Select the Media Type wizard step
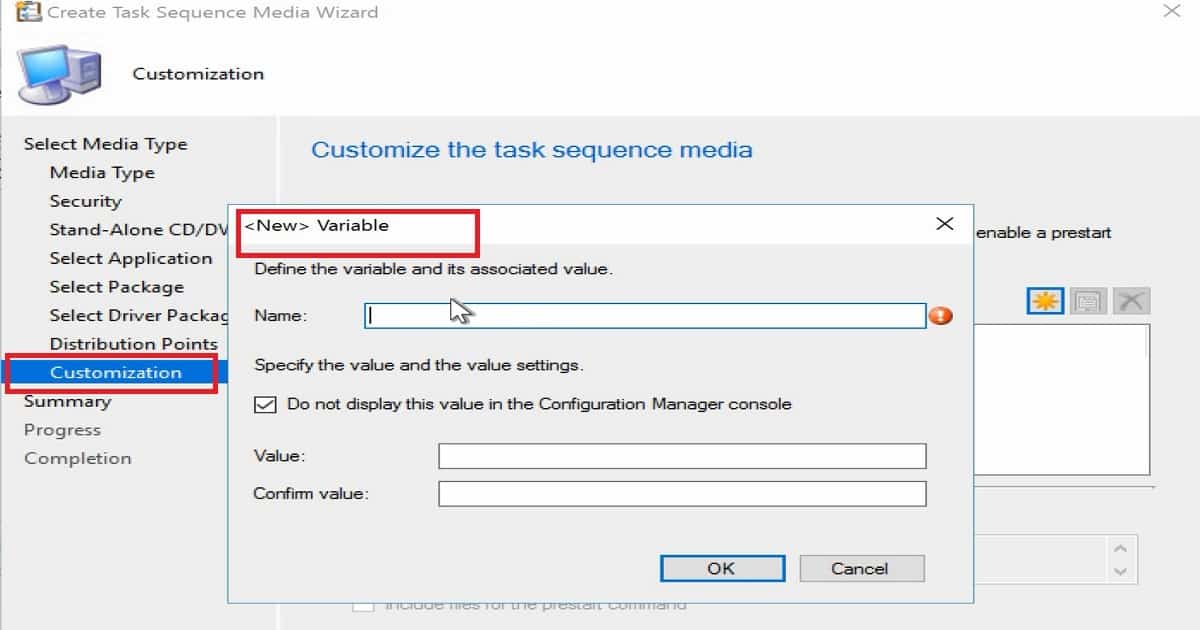Screen dimensions: 1200x630 tap(102, 172)
